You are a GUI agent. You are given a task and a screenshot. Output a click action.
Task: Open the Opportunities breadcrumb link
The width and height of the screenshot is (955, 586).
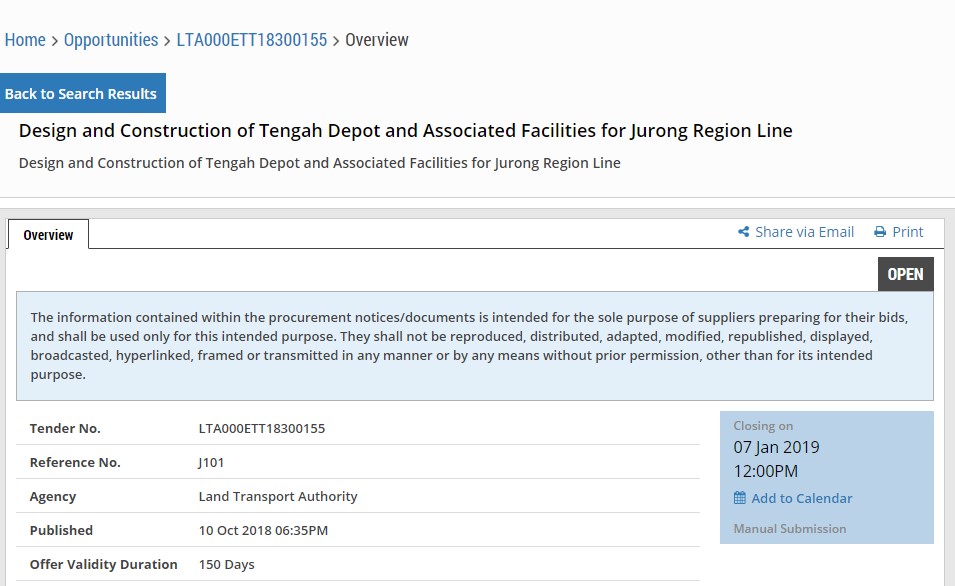pyautogui.click(x=111, y=40)
